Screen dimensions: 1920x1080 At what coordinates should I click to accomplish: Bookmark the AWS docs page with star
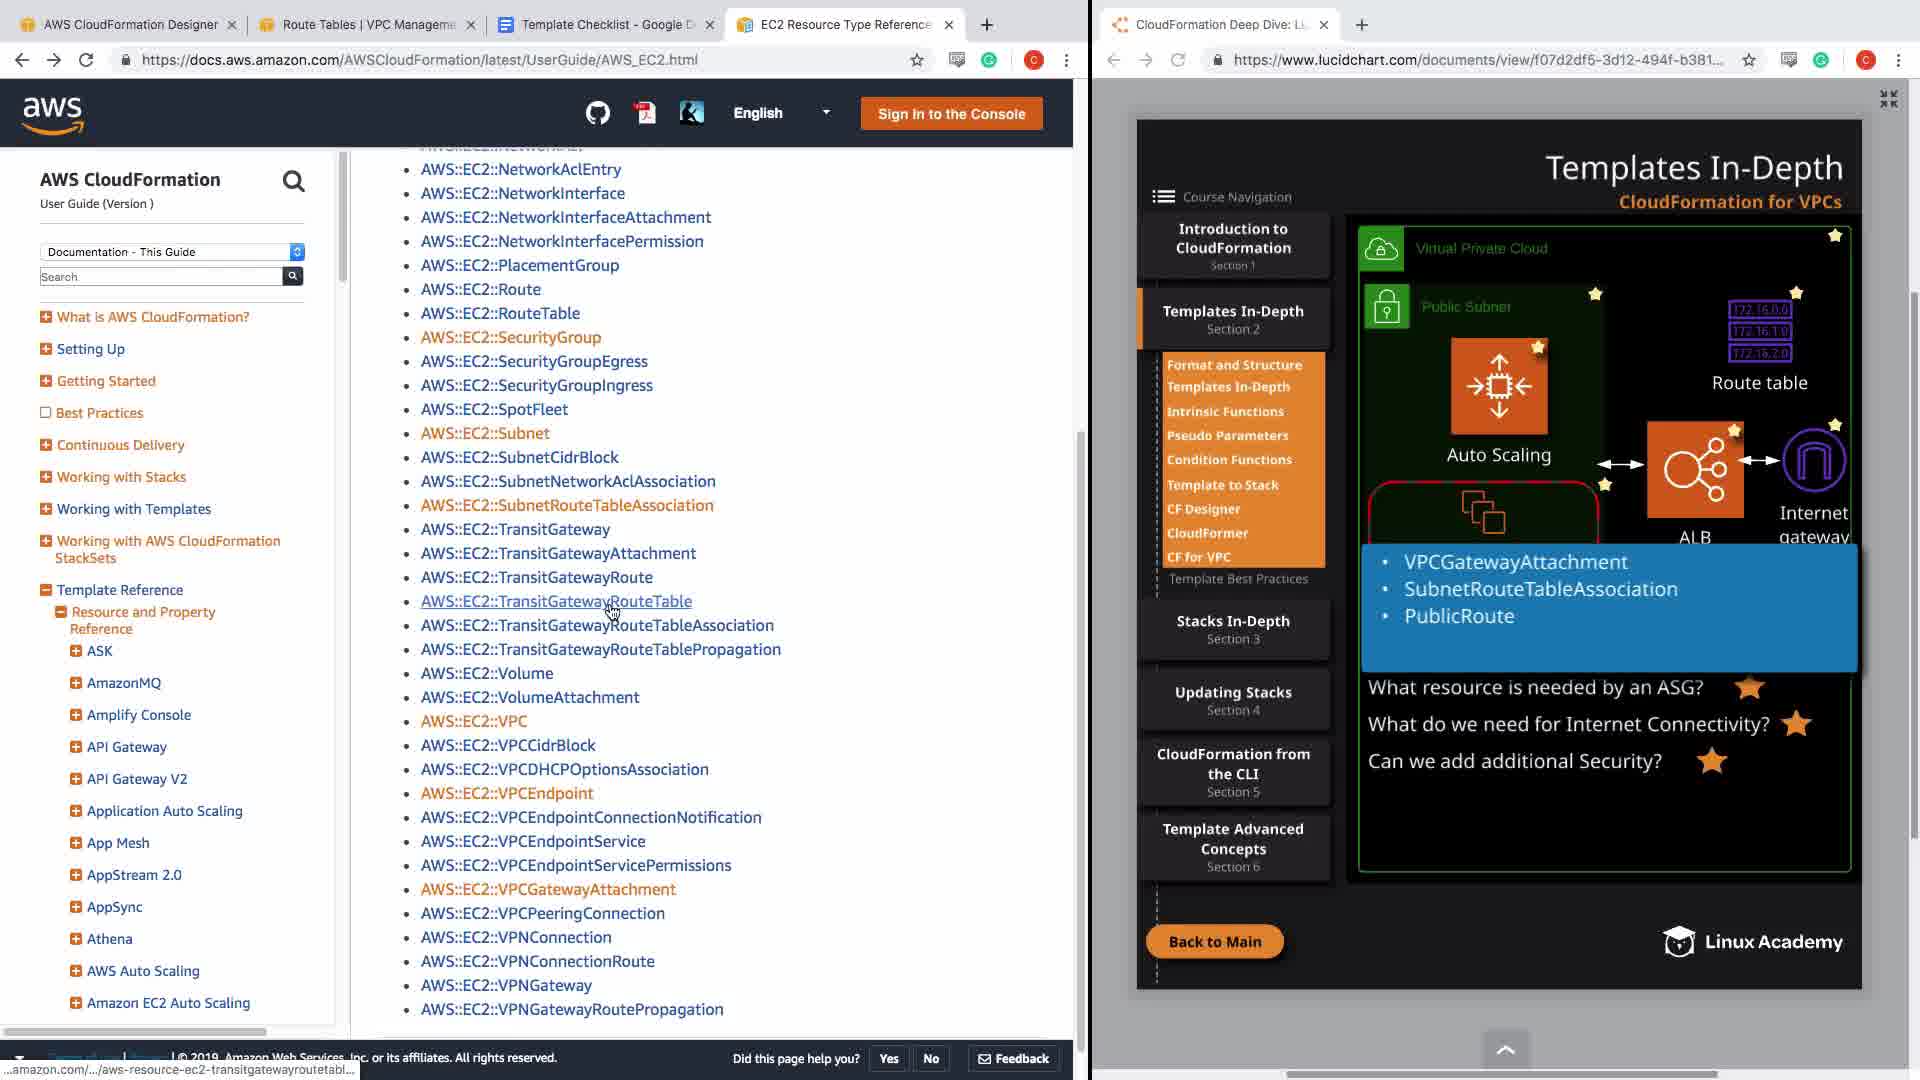click(917, 60)
